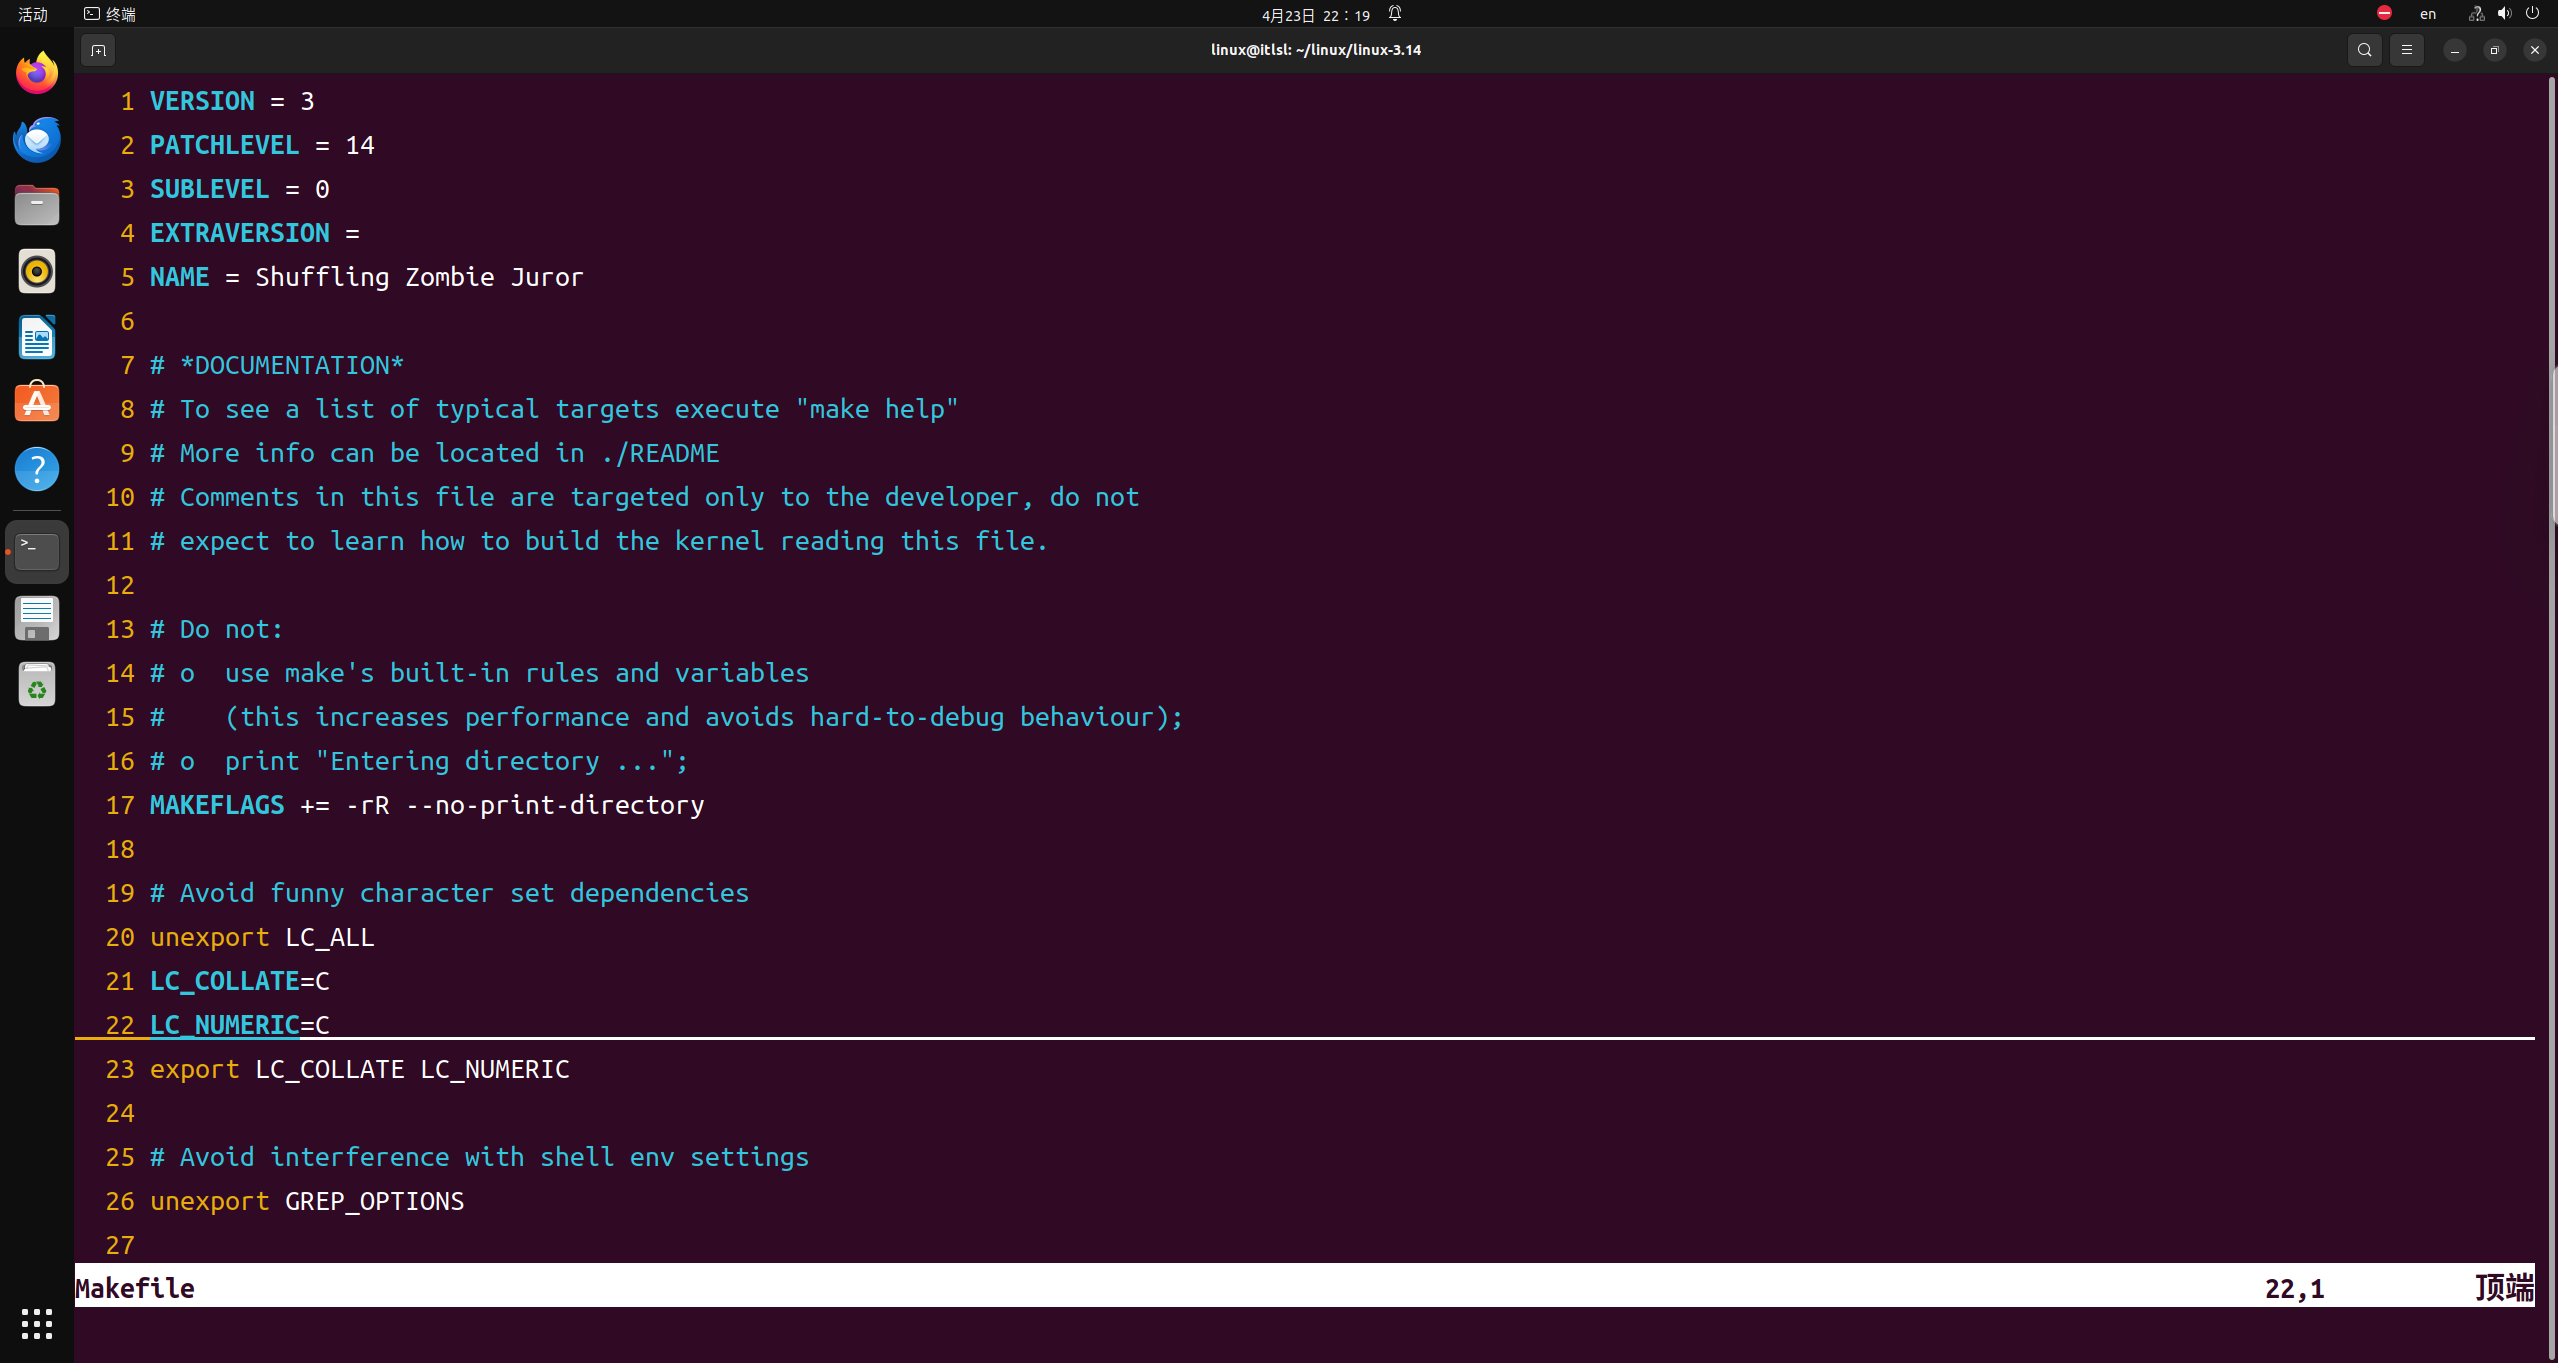Open the terminal hamburger menu
The height and width of the screenshot is (1363, 2558).
coord(2406,50)
